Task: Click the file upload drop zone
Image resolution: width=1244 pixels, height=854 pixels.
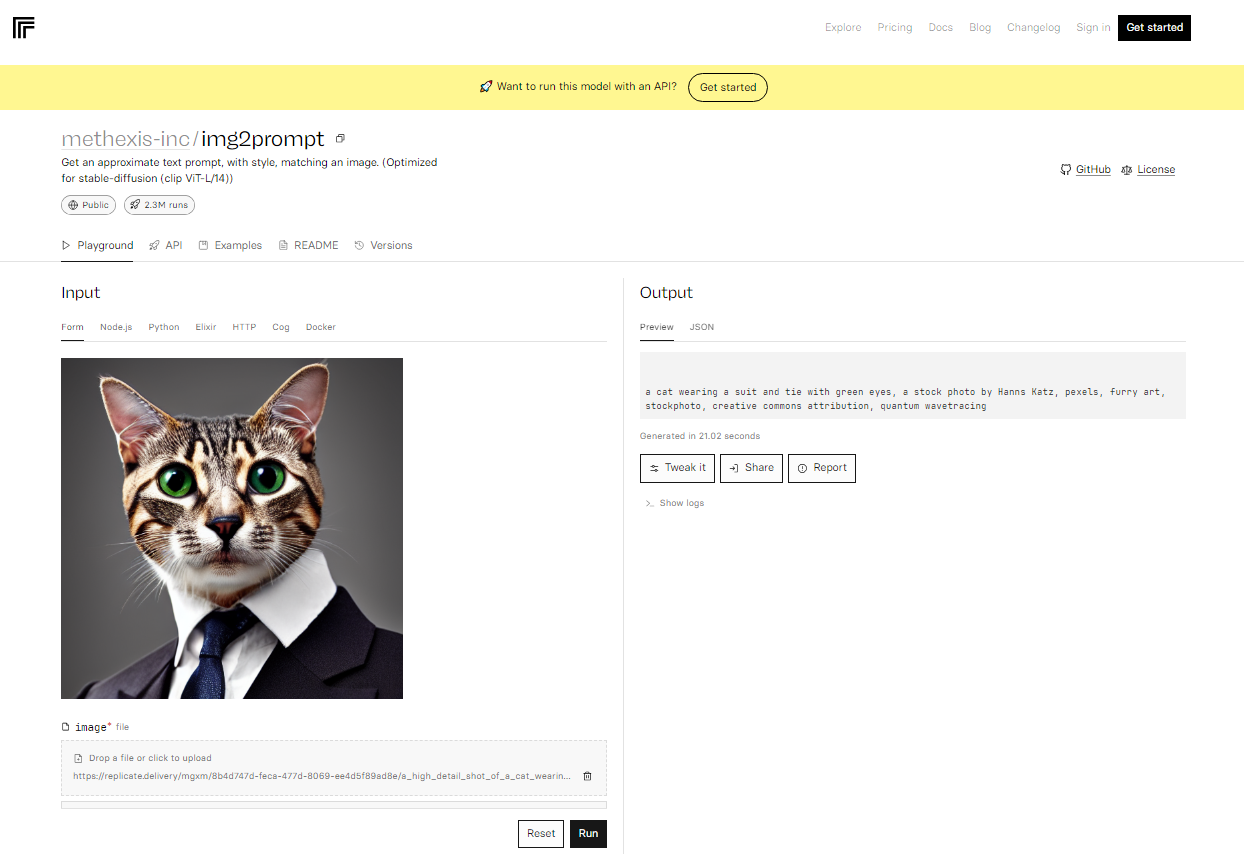Action: 334,768
